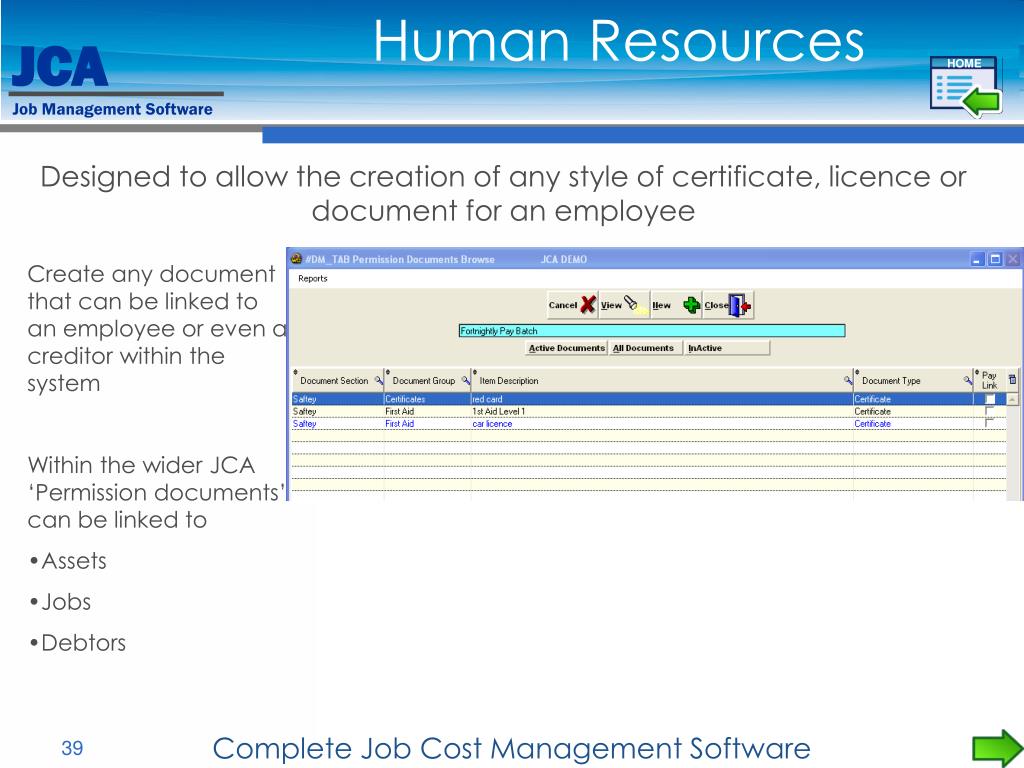The height and width of the screenshot is (768, 1024).
Task: Close the Permission Documents Browse window
Action: coord(1012,259)
